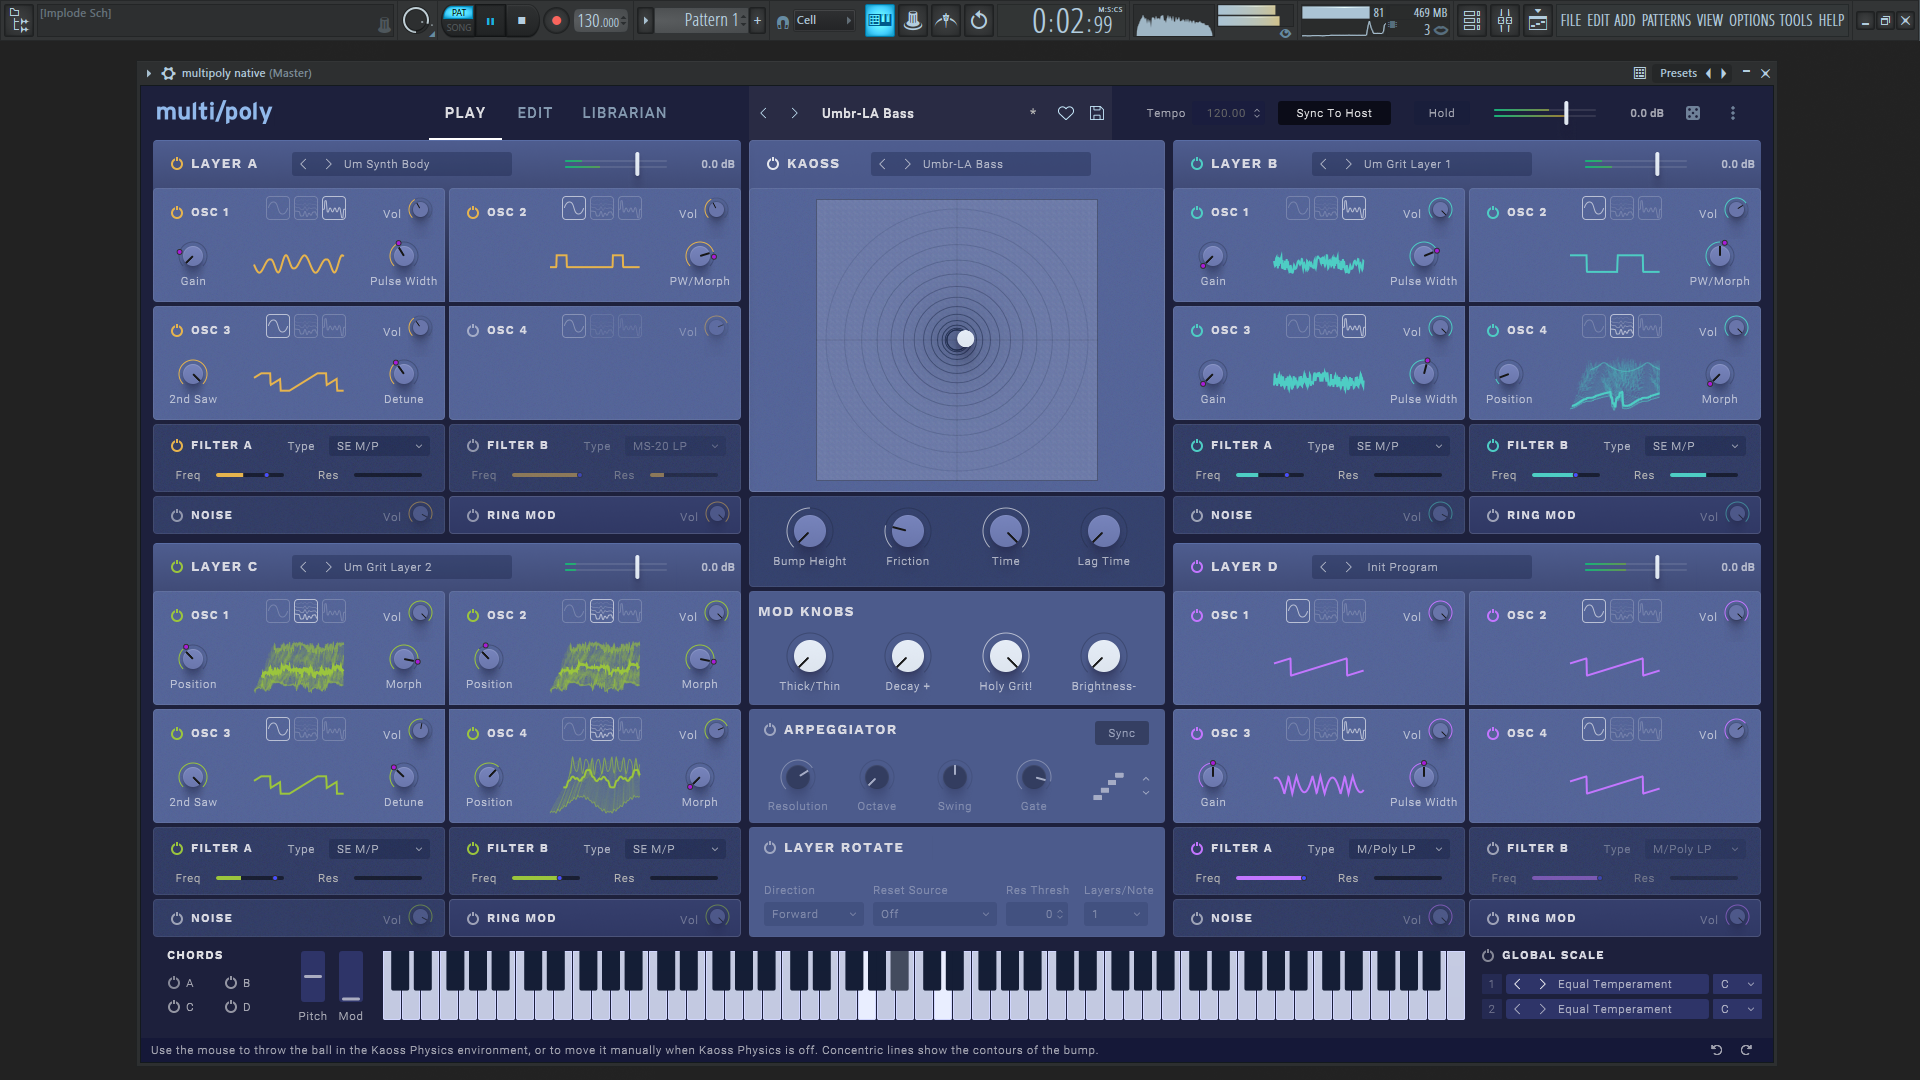
Task: Open Layer Rotate Direction Forward dropdown
Action: tap(813, 914)
